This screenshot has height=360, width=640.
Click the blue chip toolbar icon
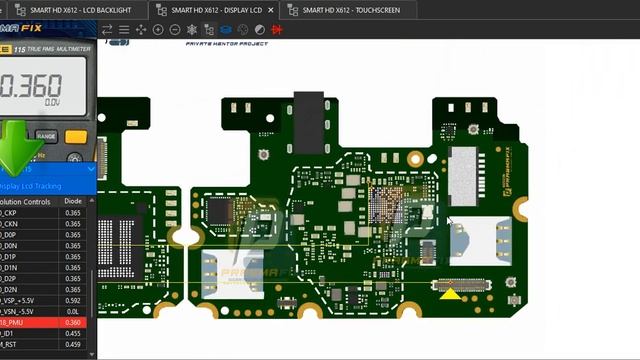226,29
